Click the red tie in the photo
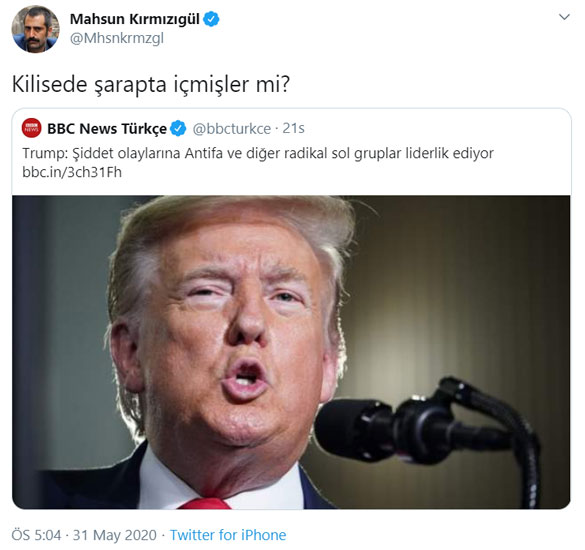 tap(205, 504)
